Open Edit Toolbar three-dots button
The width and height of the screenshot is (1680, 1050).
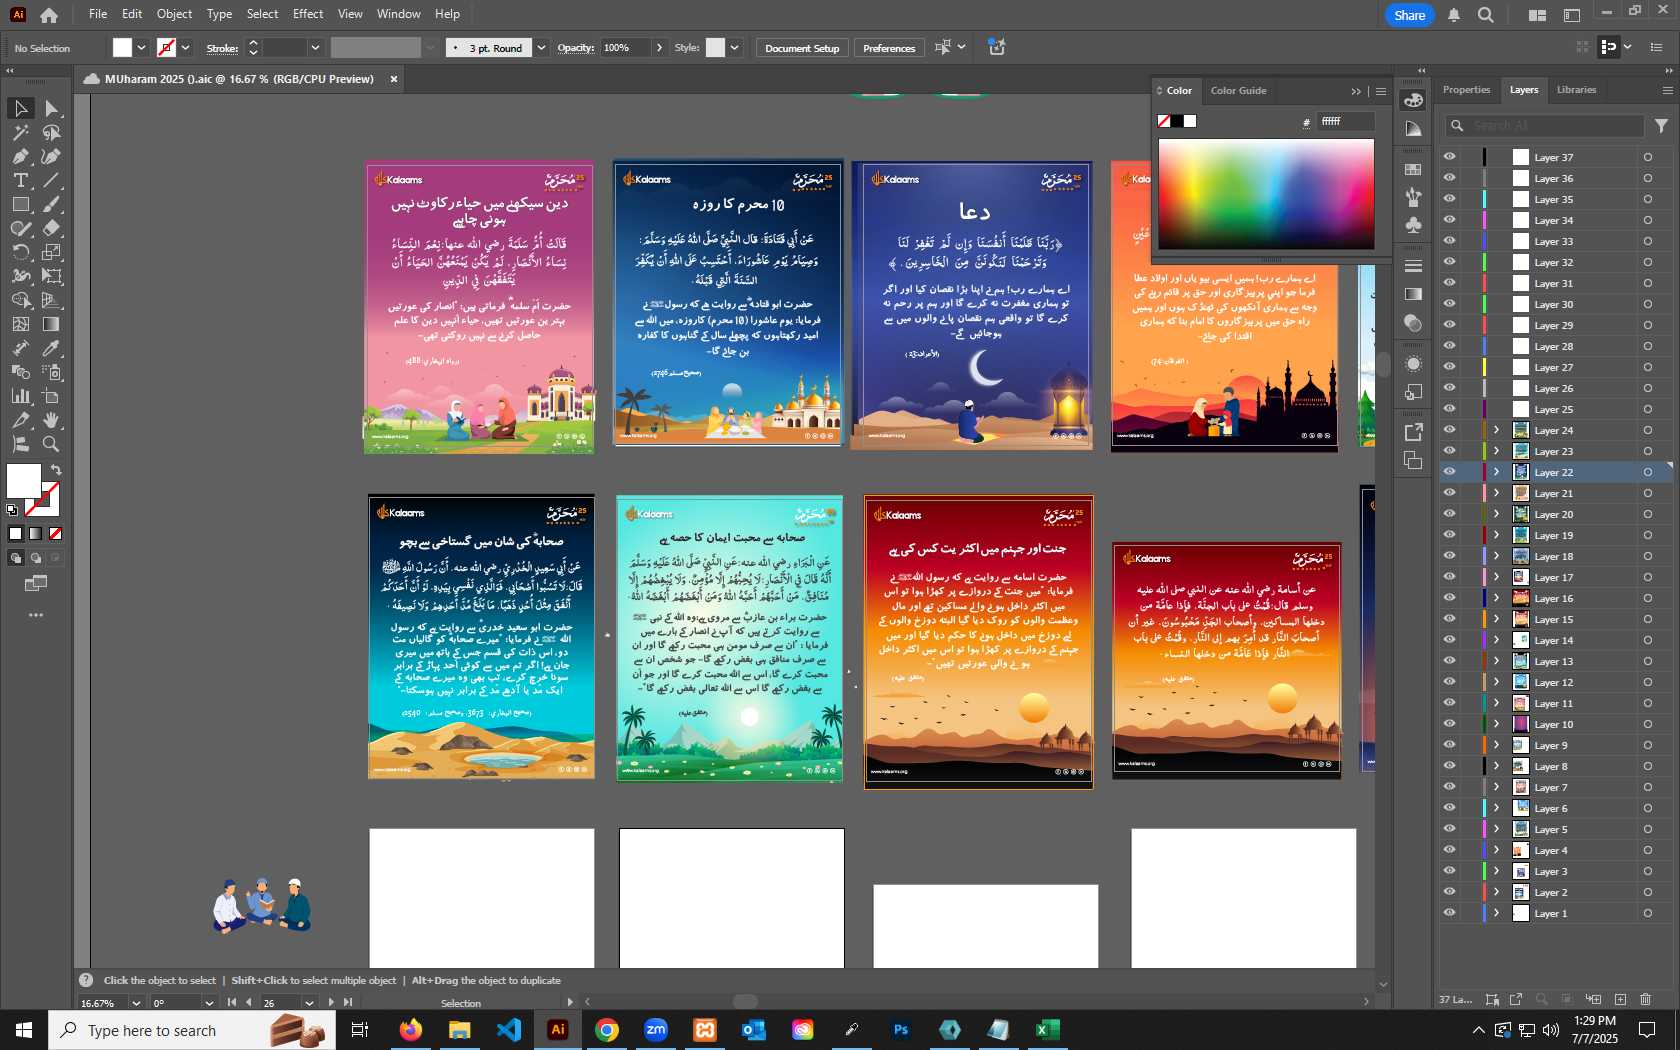click(36, 615)
